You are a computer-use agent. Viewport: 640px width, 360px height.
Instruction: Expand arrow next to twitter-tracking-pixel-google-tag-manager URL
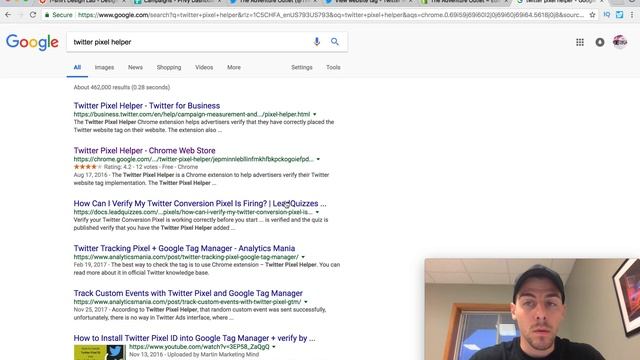click(x=303, y=257)
